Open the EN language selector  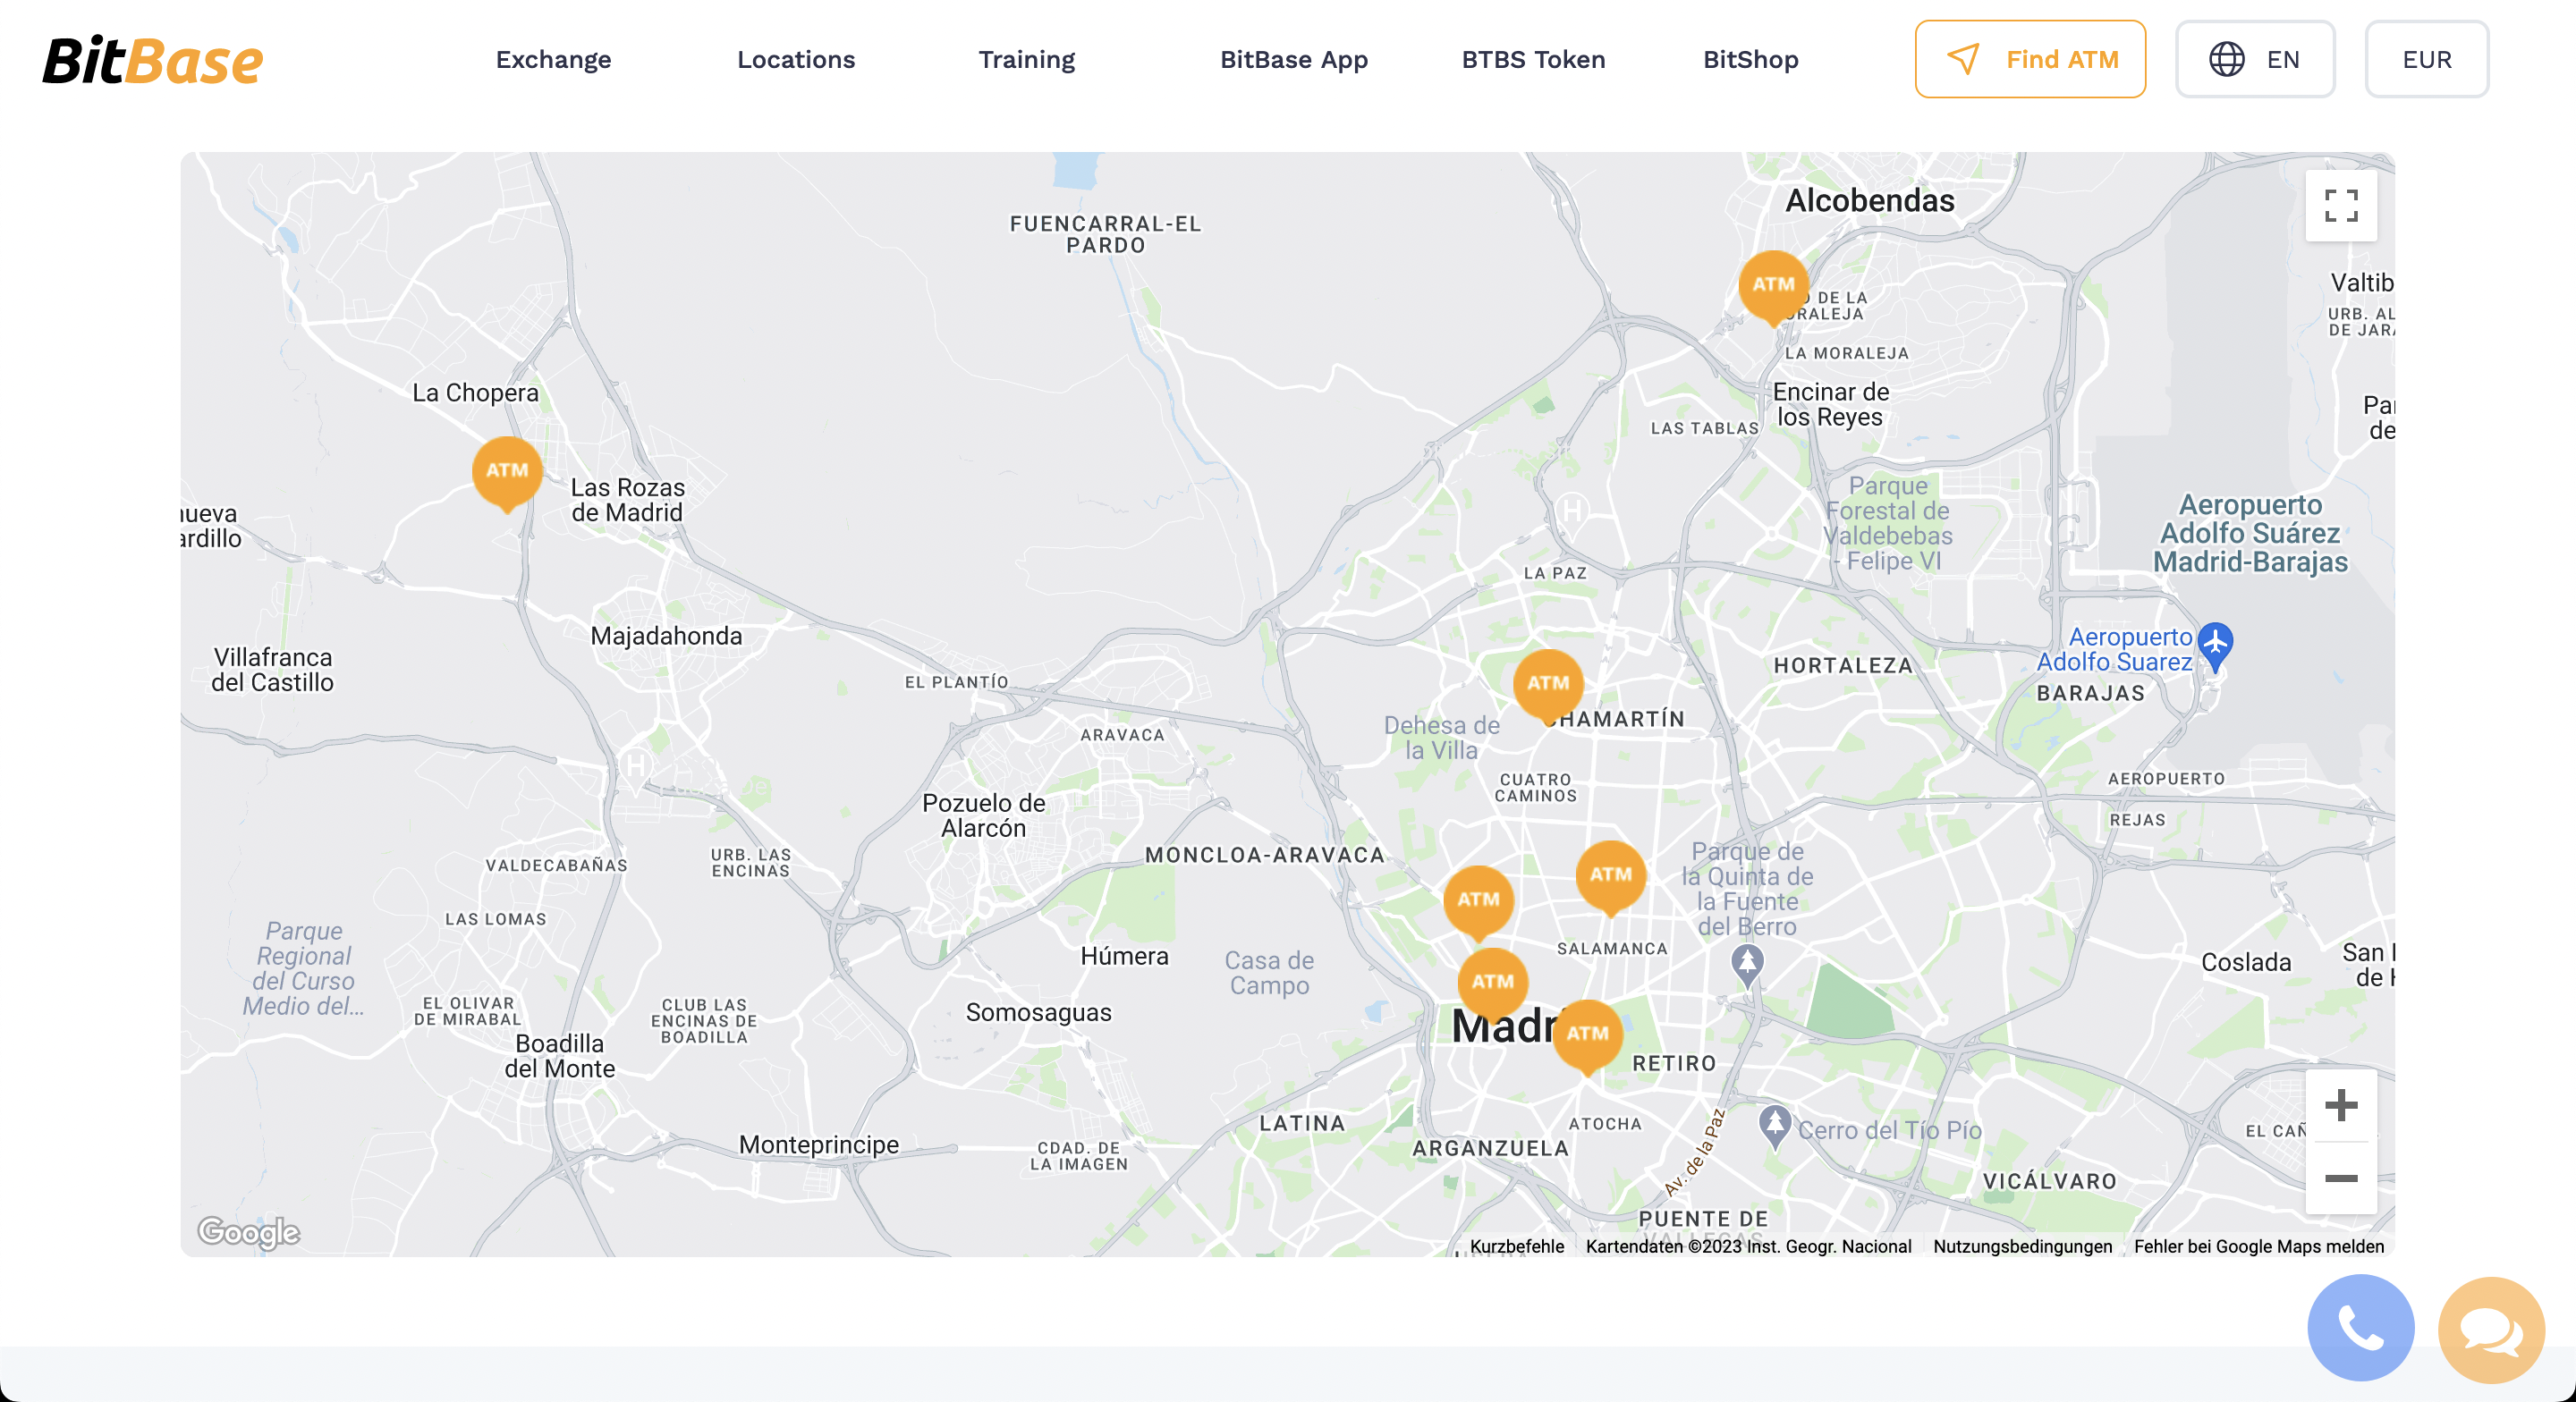tap(2254, 59)
